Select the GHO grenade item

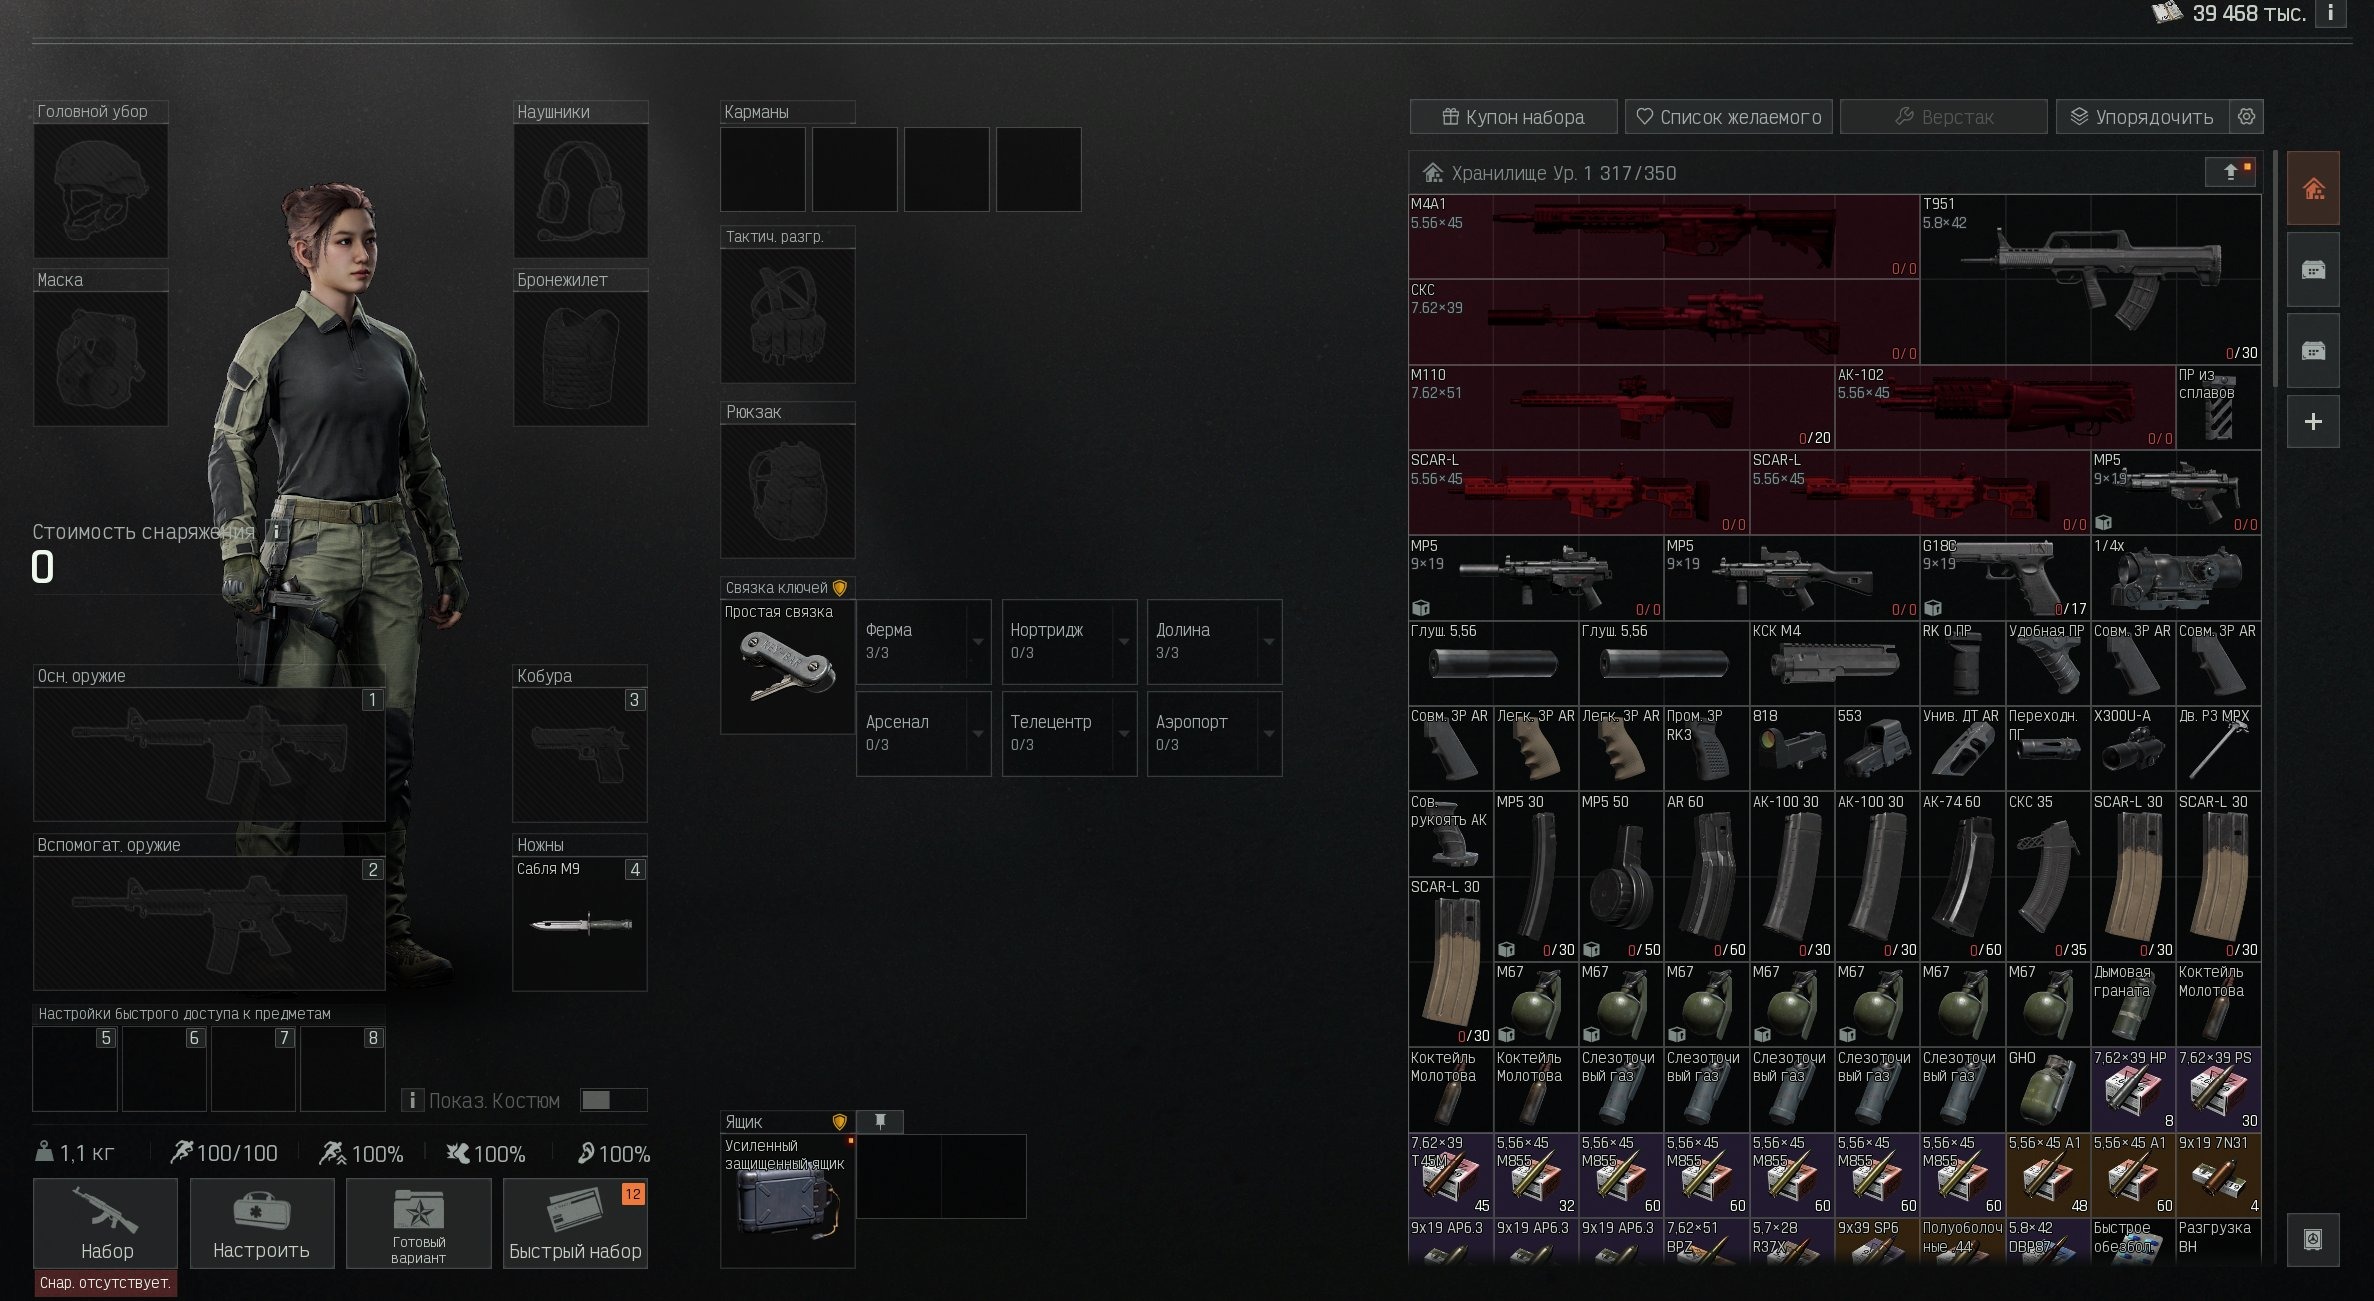point(2047,1089)
